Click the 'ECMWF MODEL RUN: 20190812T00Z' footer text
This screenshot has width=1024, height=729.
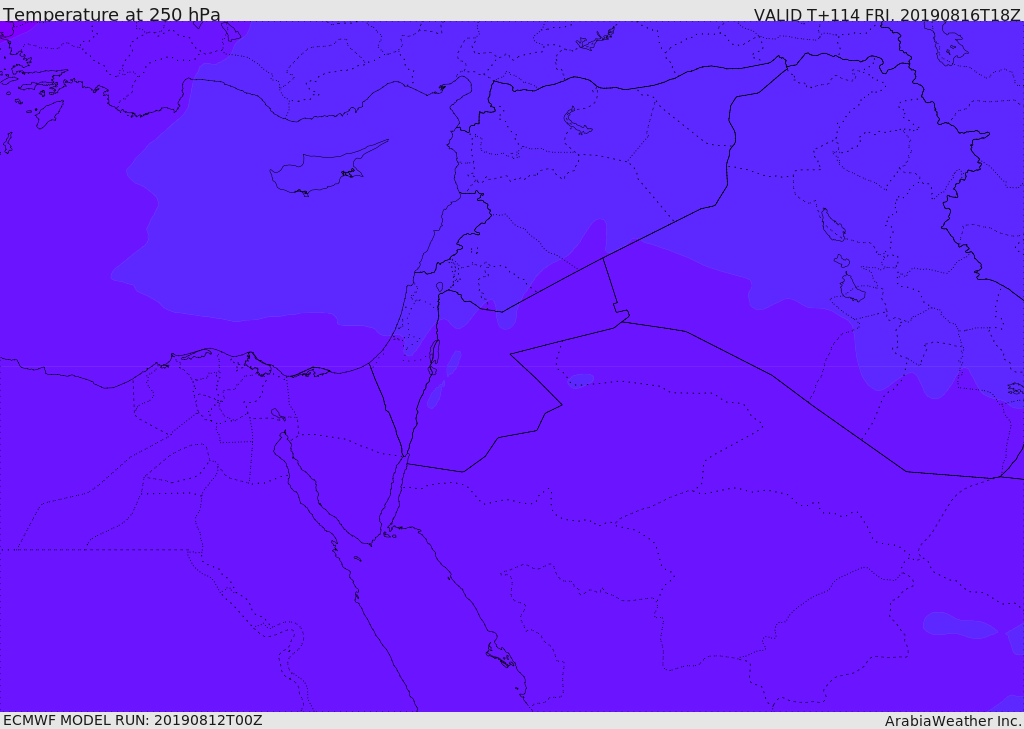133,721
